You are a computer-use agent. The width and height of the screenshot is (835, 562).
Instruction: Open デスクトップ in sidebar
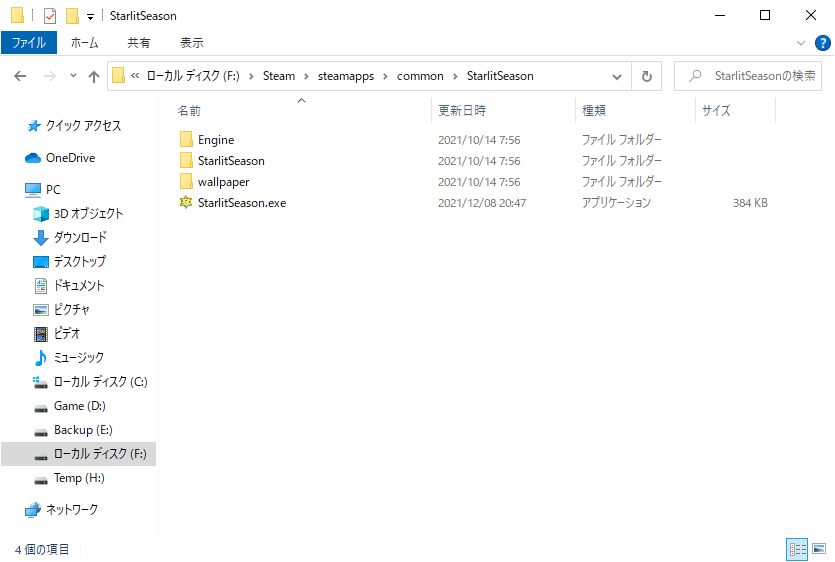coord(70,262)
